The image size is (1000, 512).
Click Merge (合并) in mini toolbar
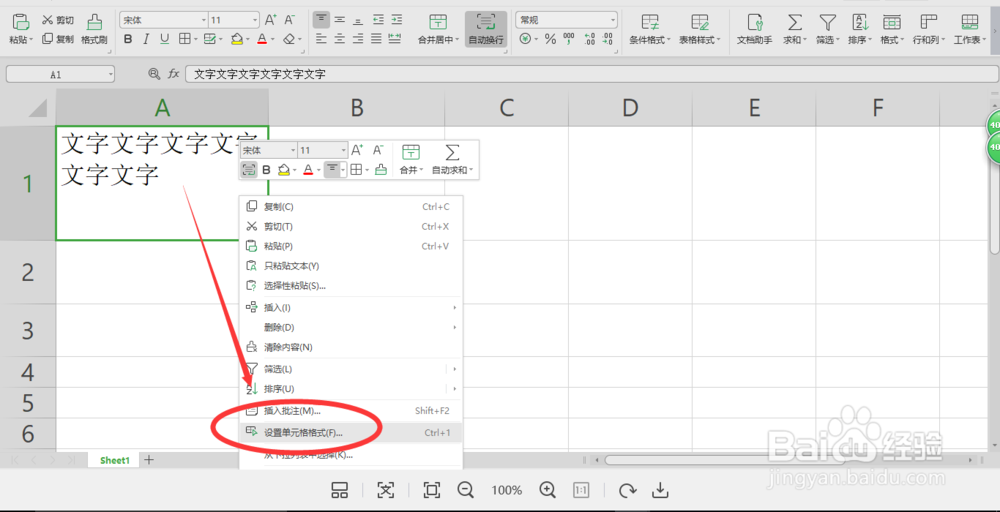point(411,159)
